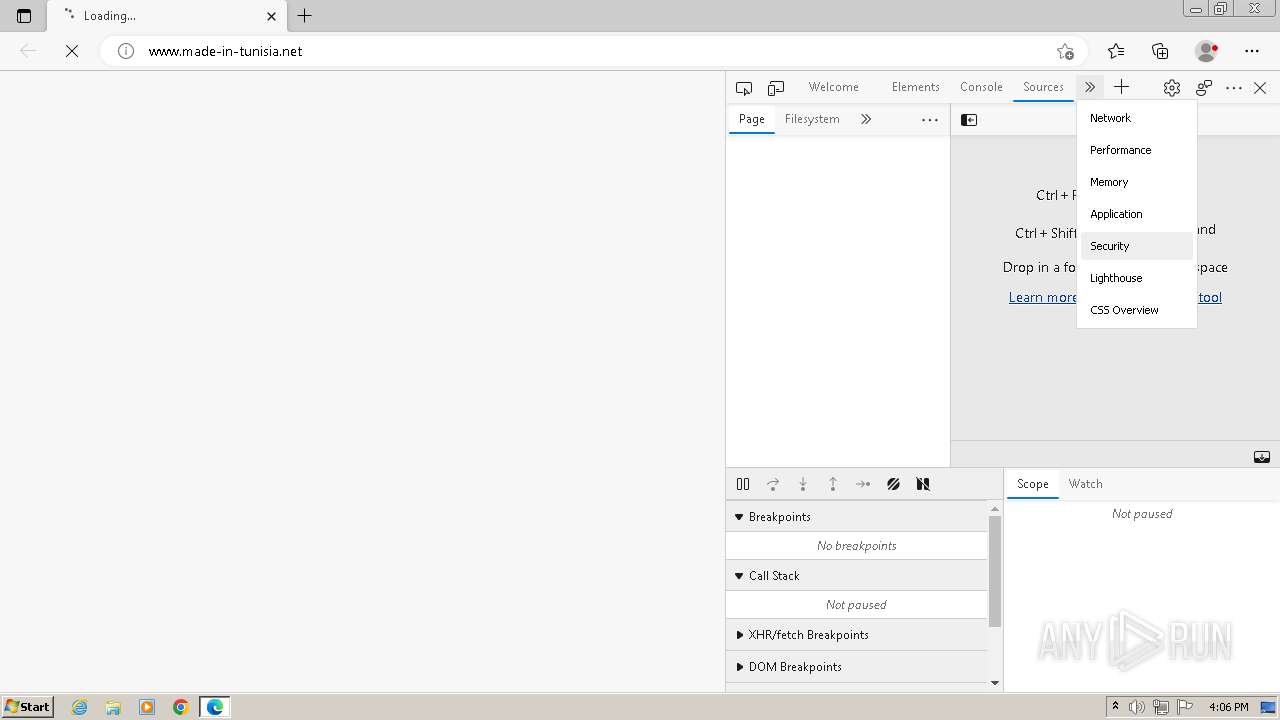Toggle the console drawer icon

click(1262, 457)
